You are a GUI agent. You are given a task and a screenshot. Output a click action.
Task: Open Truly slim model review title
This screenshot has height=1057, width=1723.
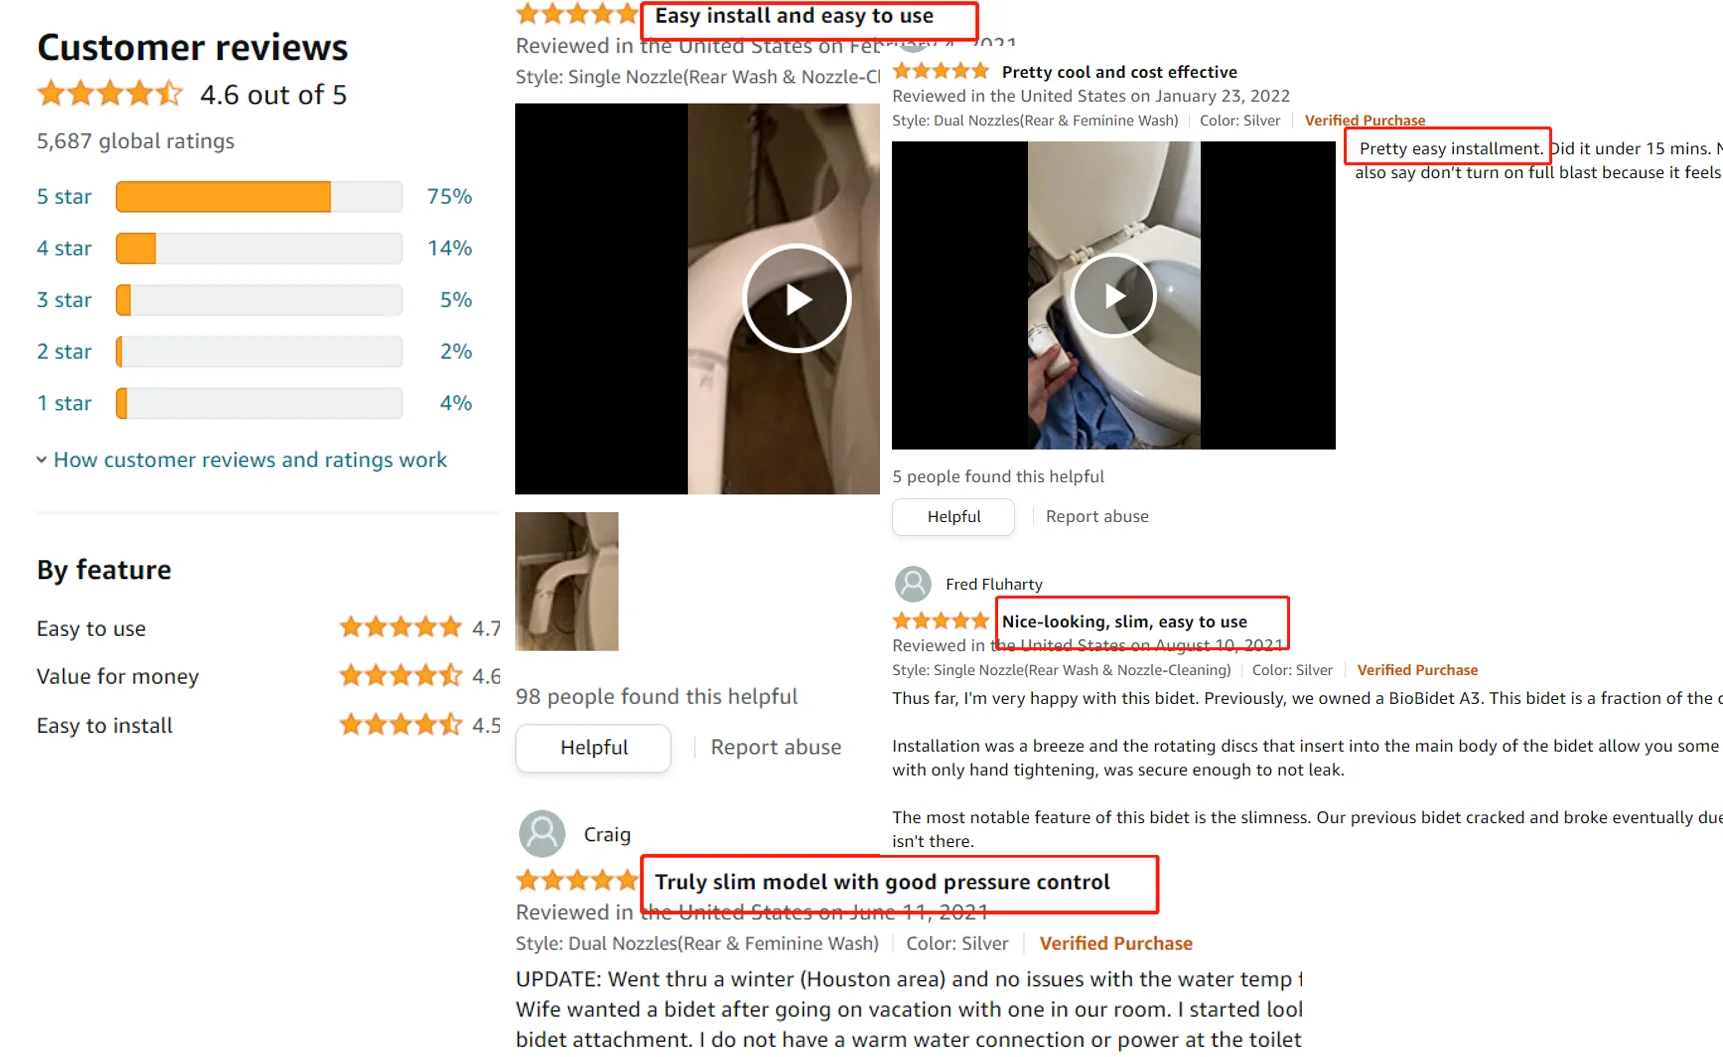pyautogui.click(x=882, y=882)
